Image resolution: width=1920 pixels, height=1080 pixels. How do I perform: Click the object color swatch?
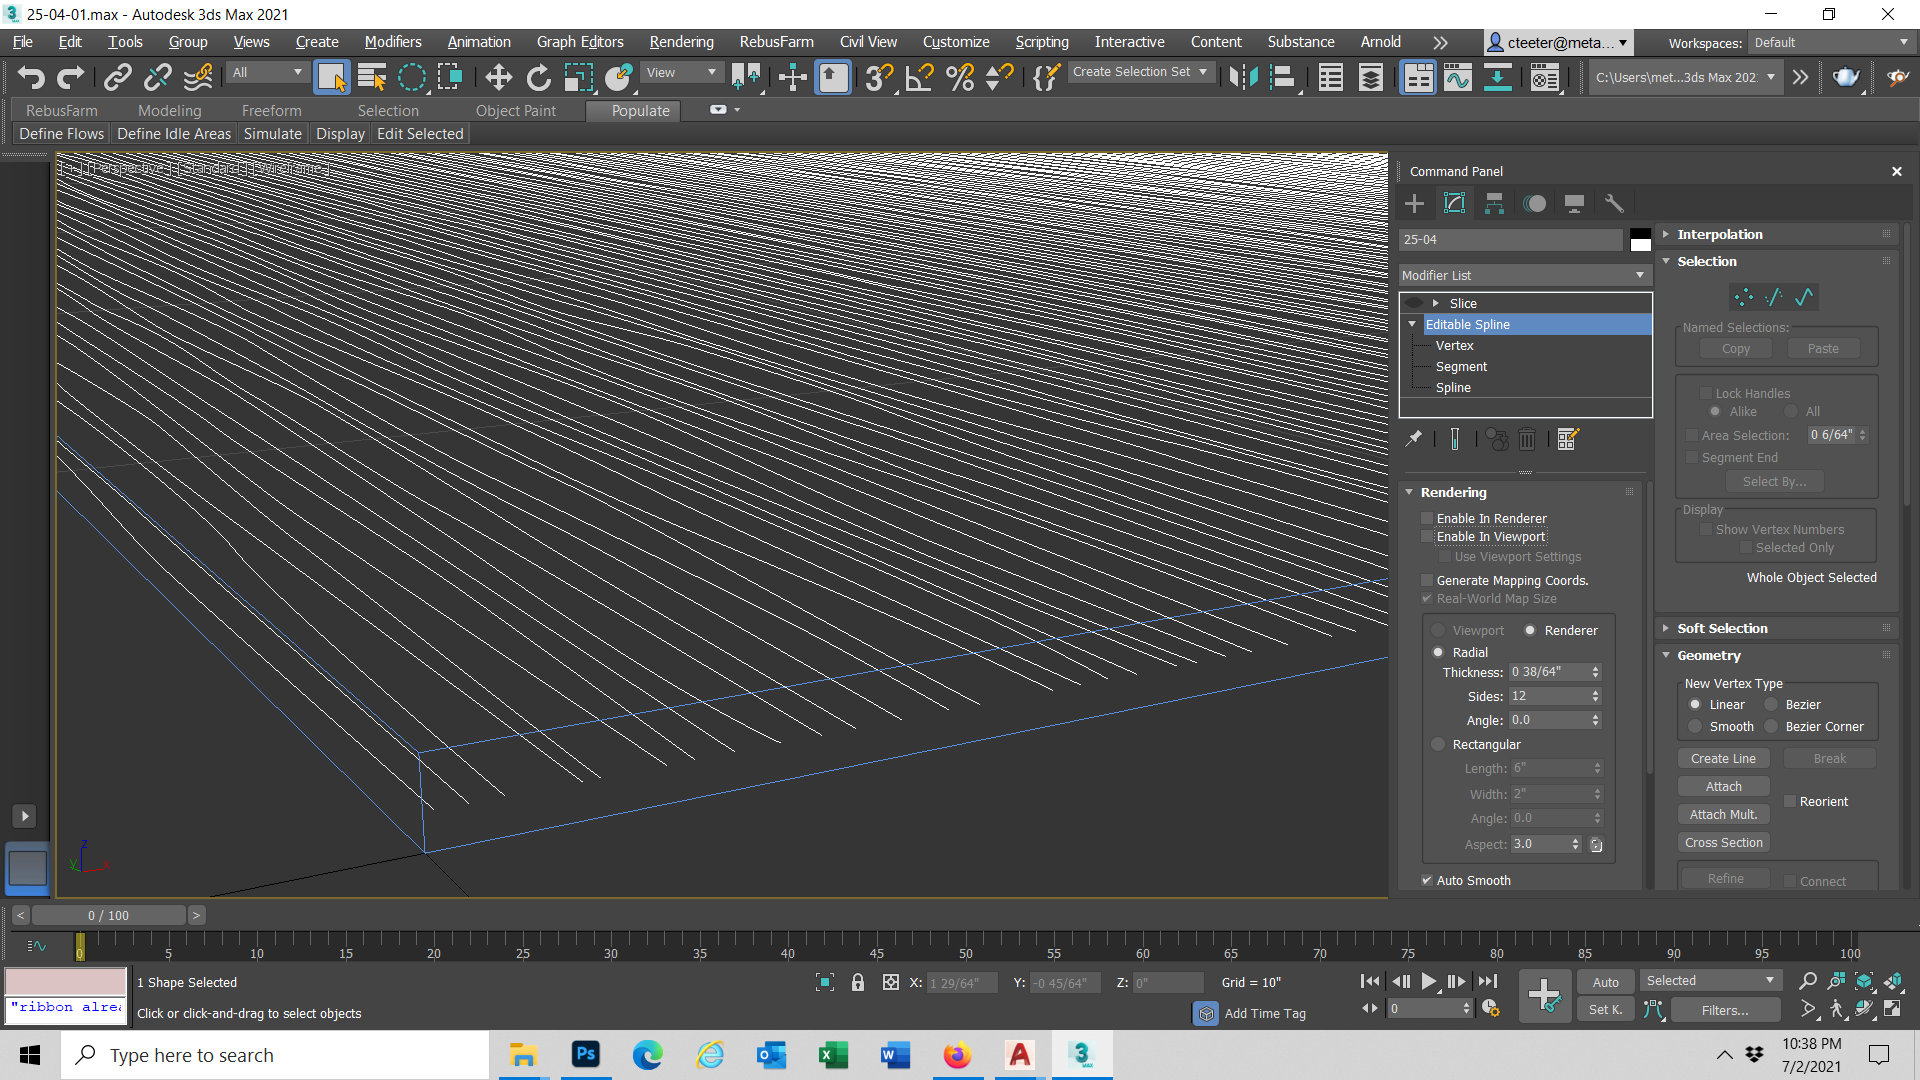coord(1640,240)
